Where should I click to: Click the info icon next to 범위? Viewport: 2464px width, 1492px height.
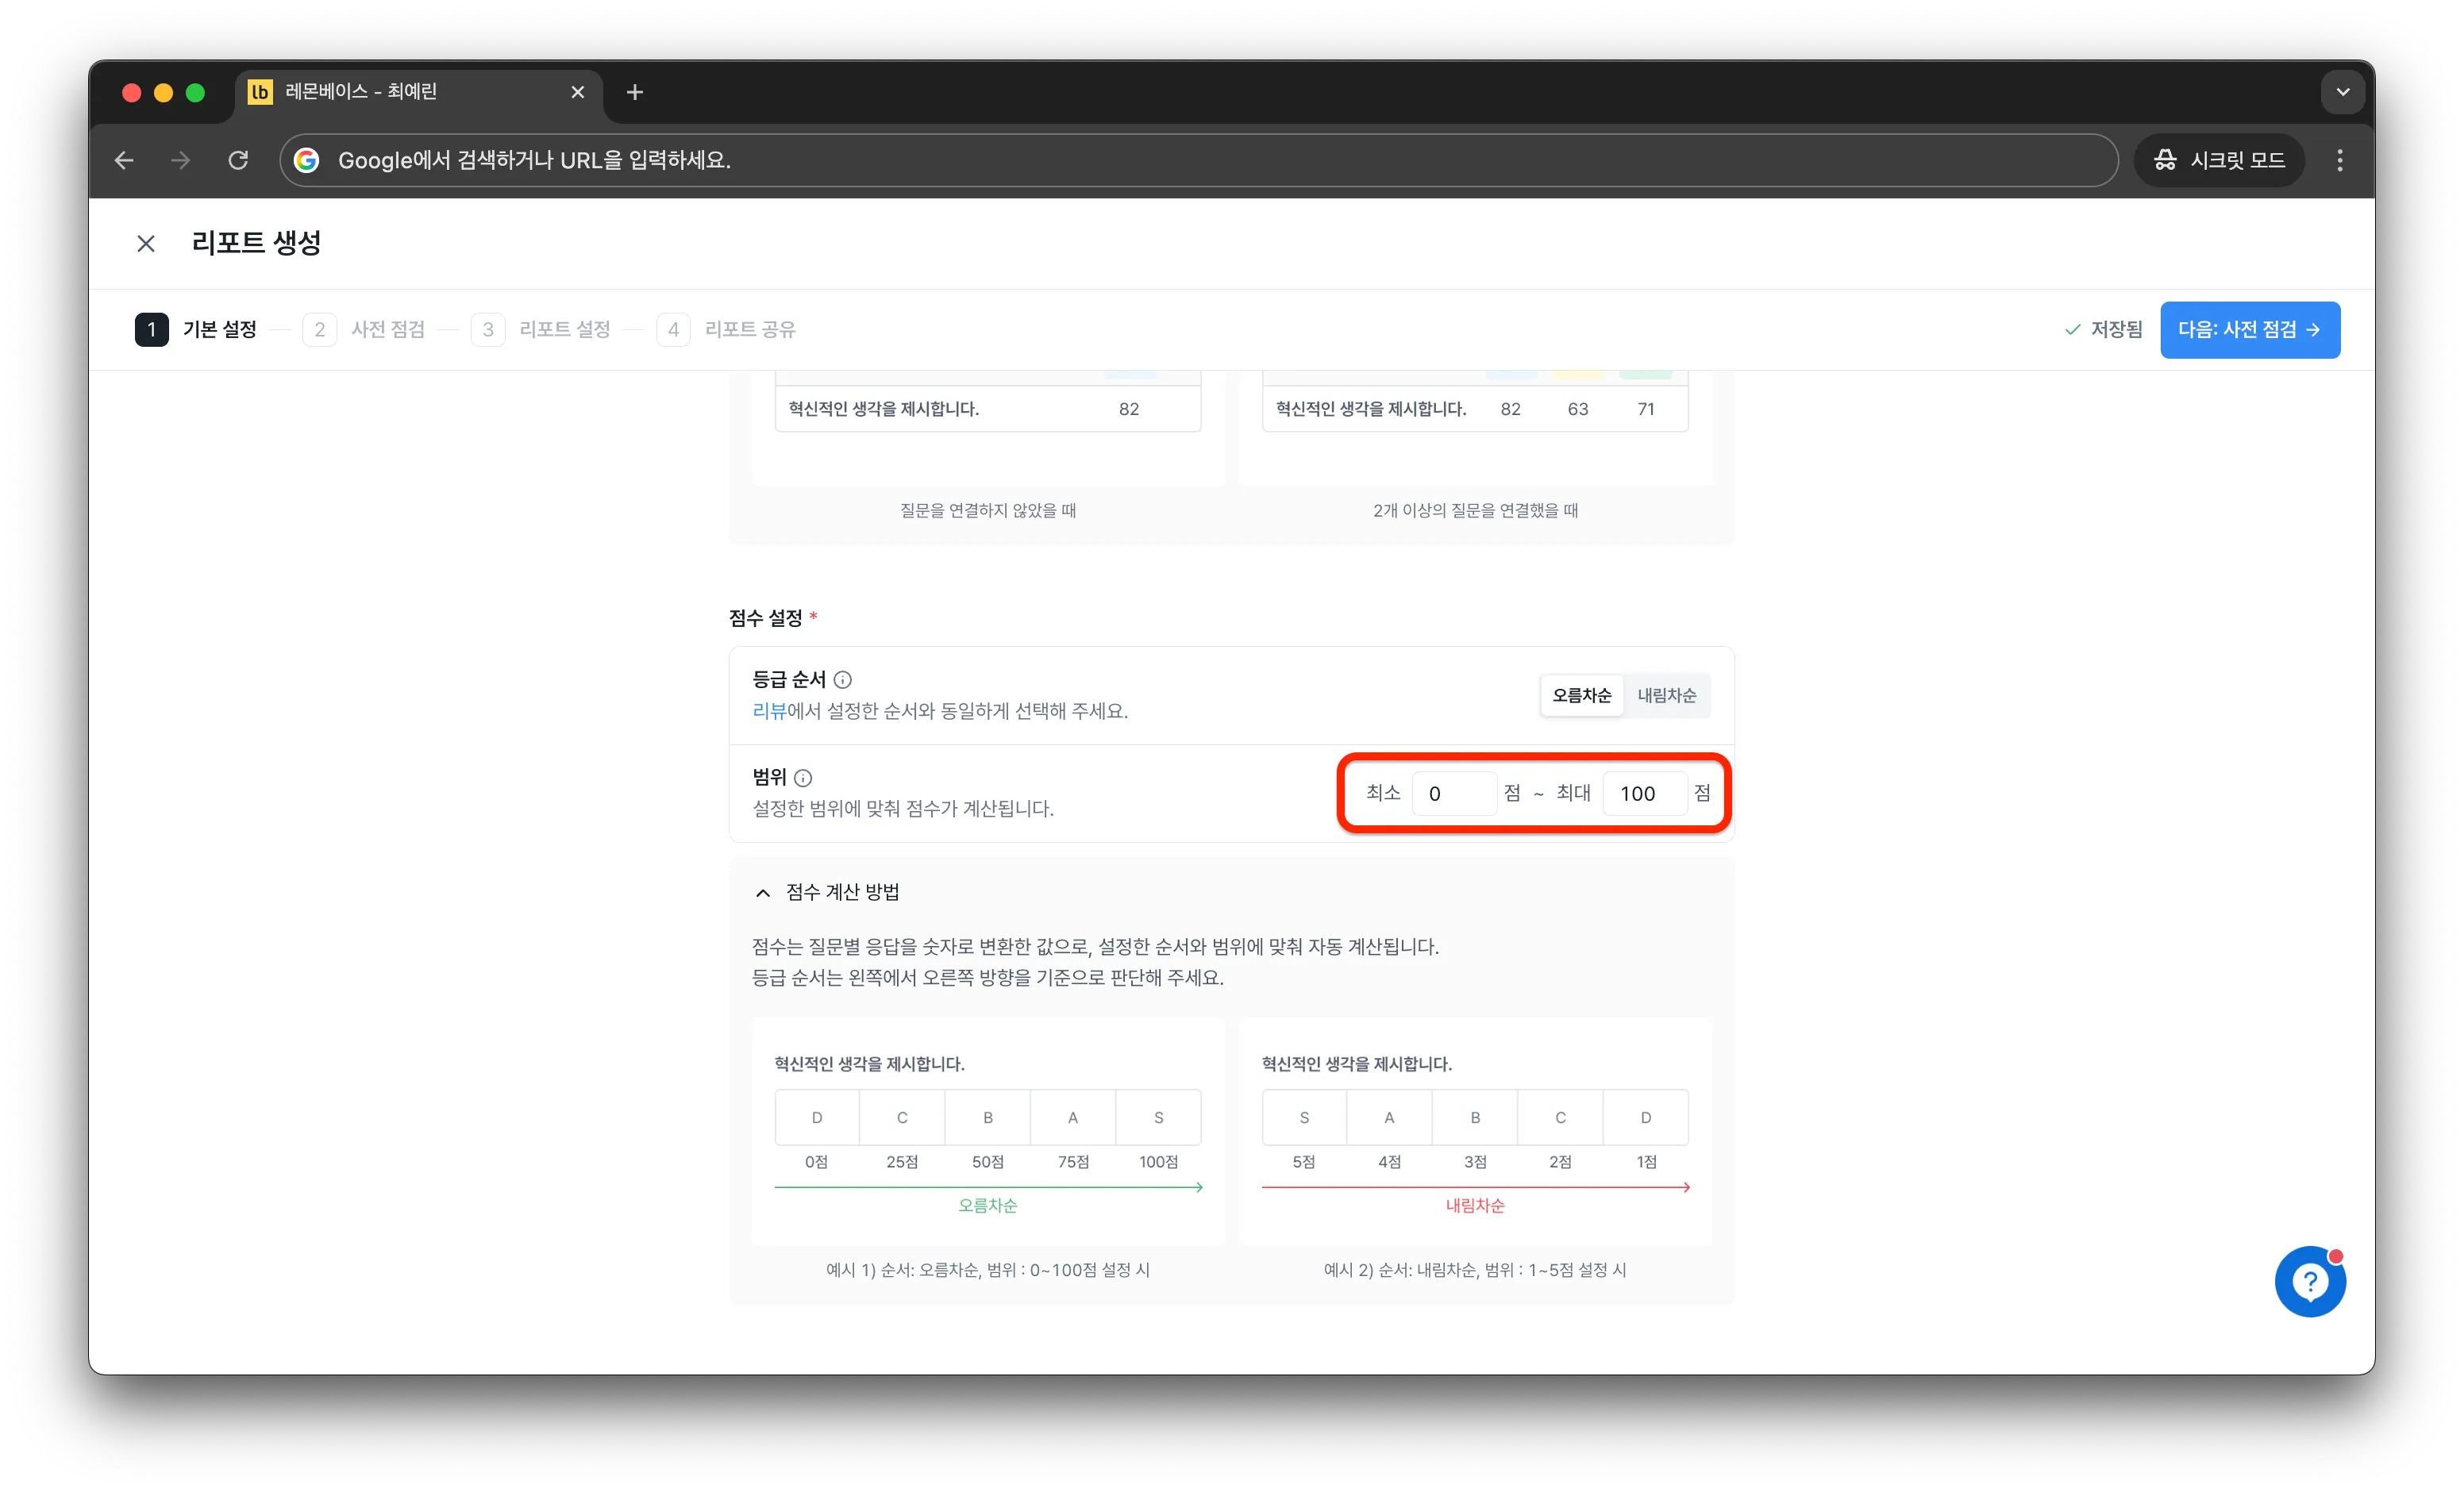(803, 778)
